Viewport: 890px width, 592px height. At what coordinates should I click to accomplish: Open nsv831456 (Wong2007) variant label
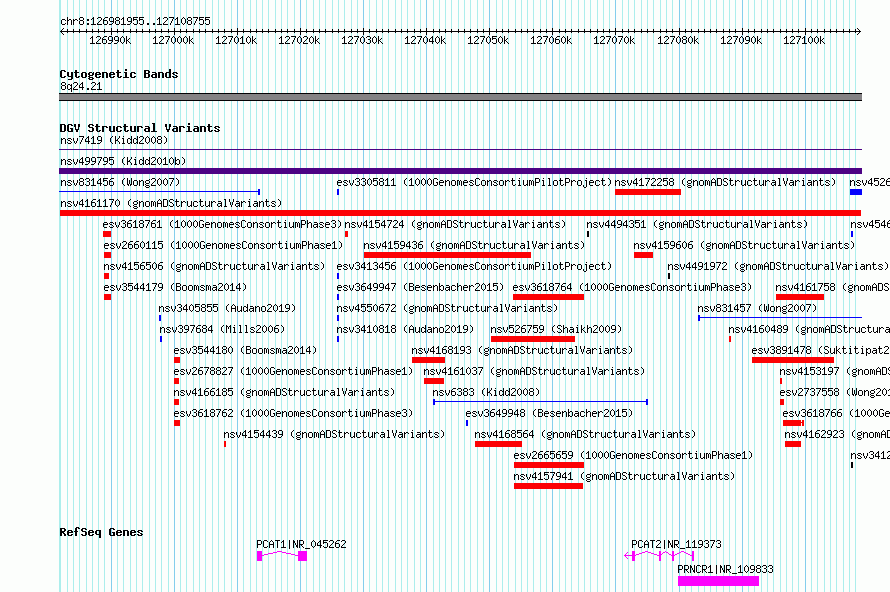coord(120,182)
